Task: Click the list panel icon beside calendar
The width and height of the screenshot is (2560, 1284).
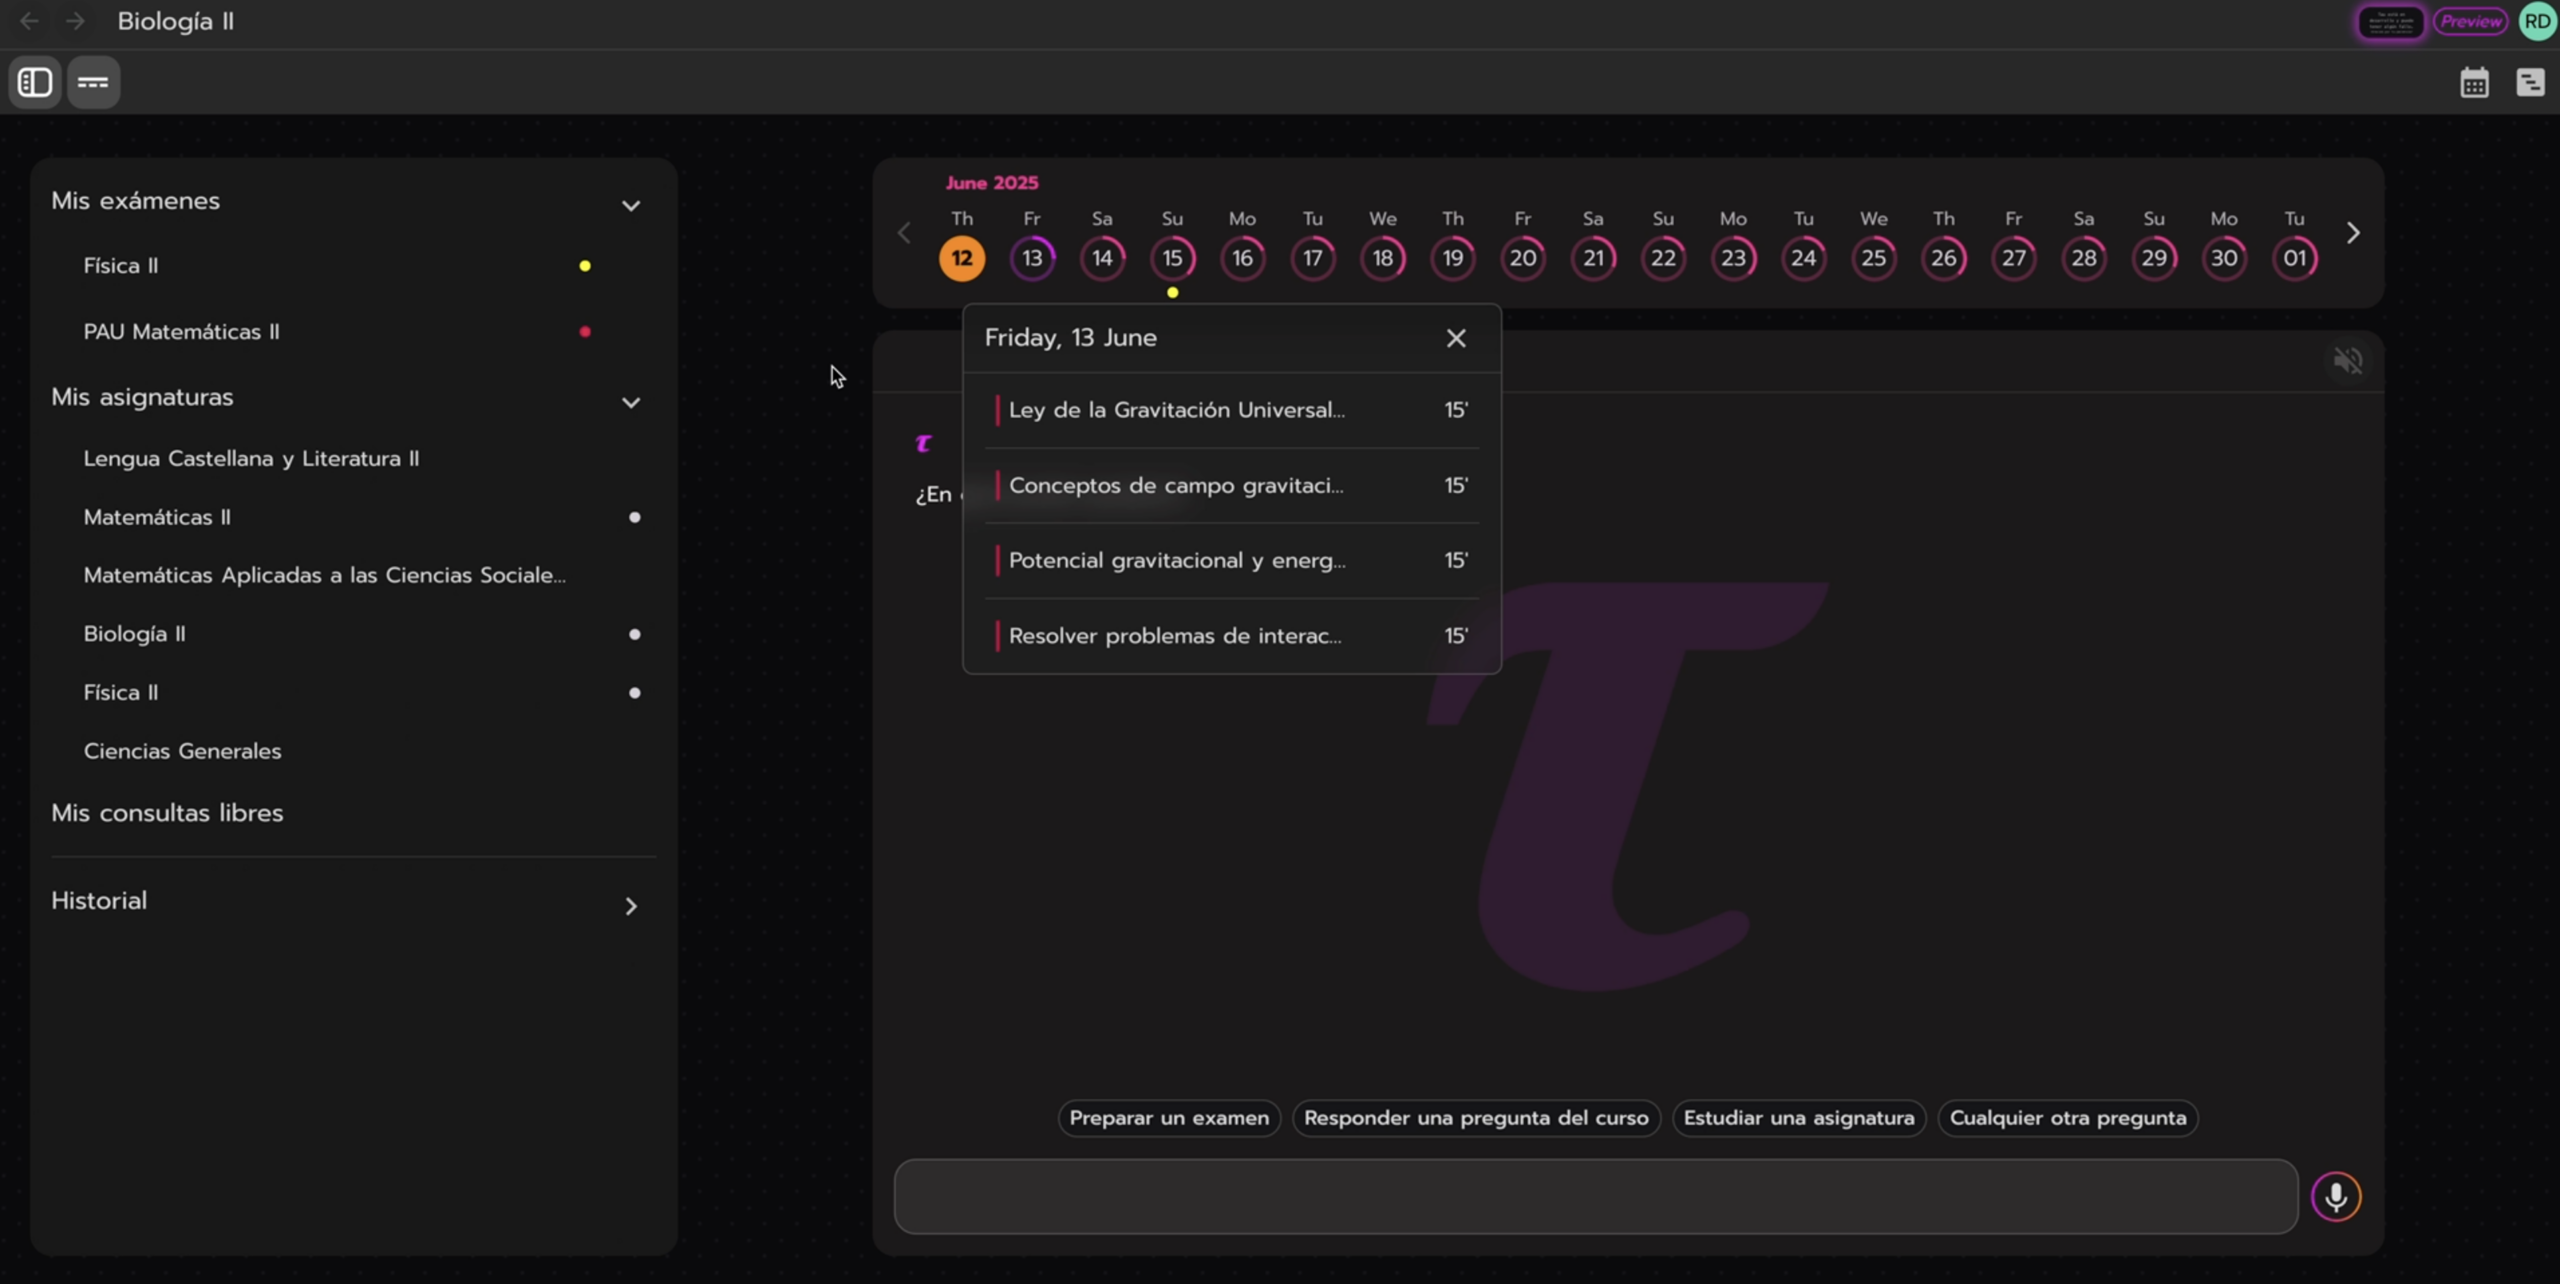Action: (x=2530, y=82)
